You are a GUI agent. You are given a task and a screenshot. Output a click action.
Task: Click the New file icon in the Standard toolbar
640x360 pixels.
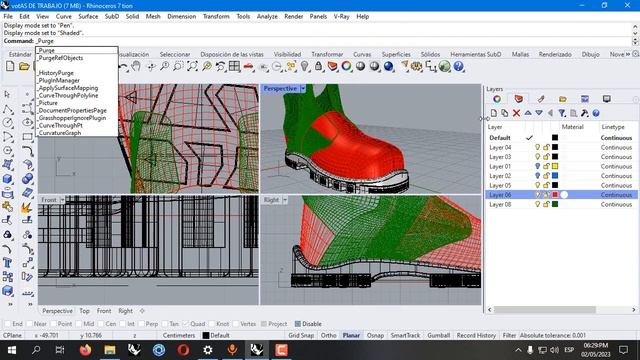click(10, 66)
